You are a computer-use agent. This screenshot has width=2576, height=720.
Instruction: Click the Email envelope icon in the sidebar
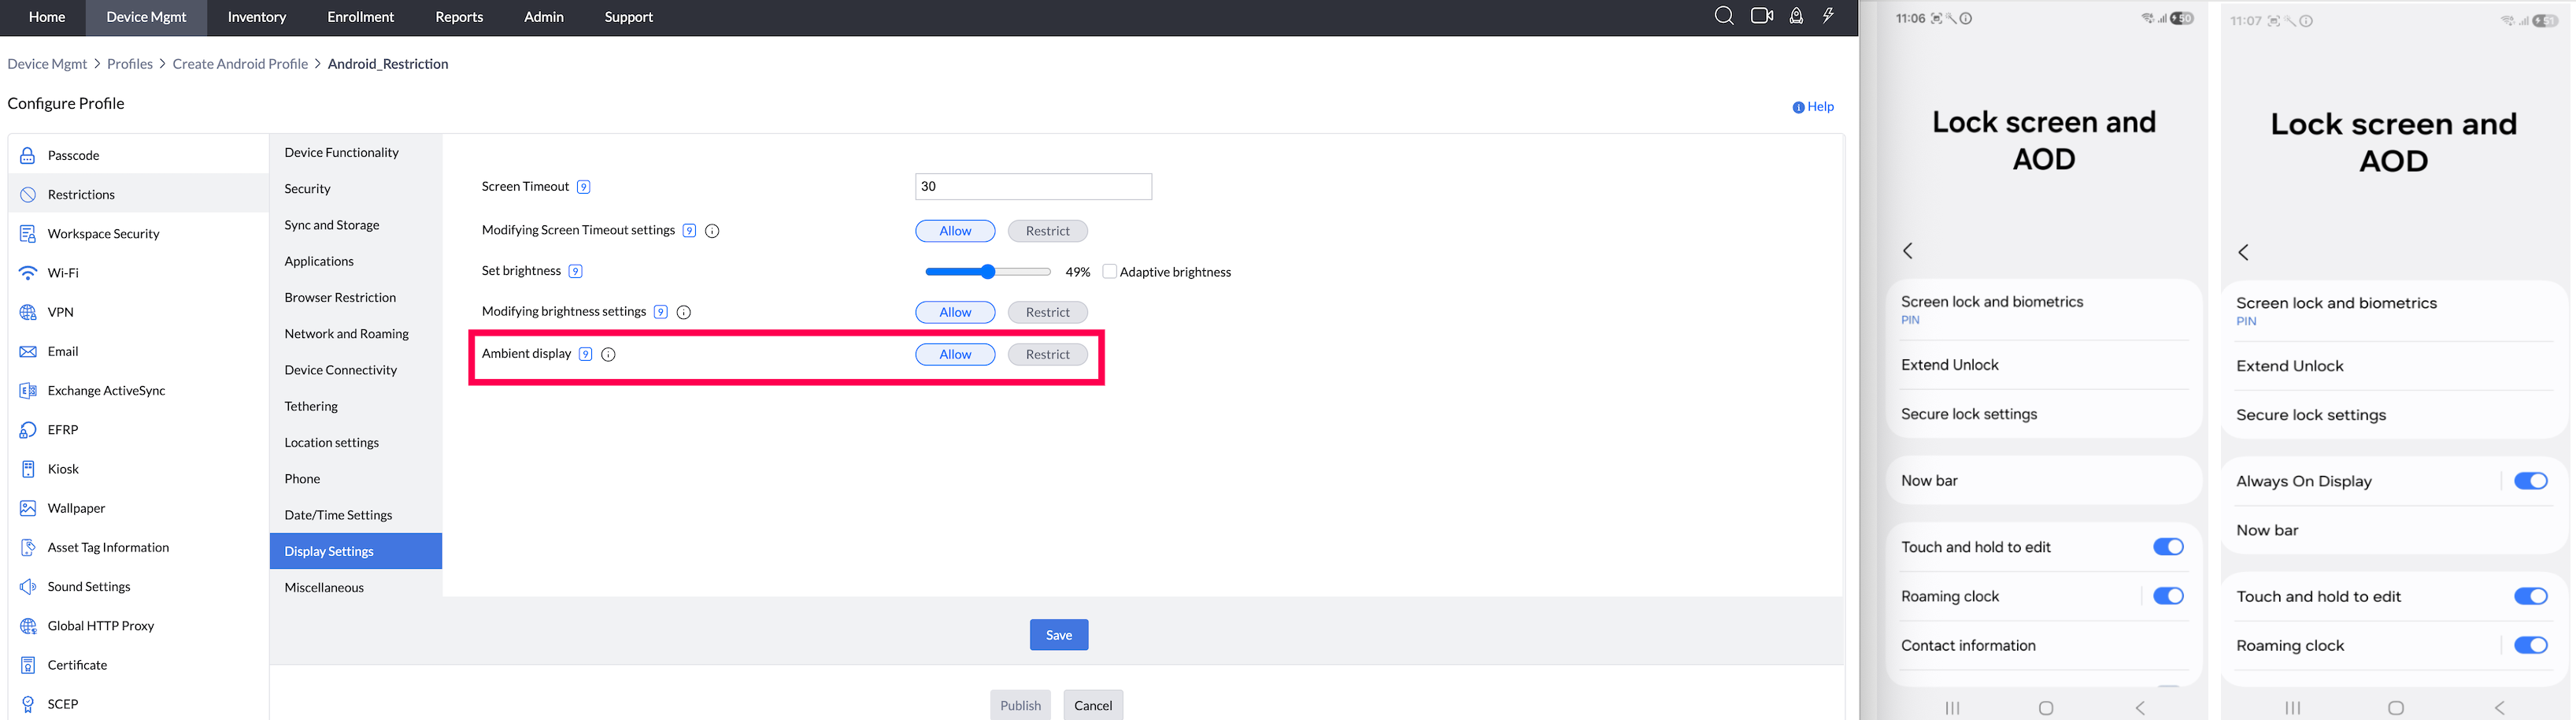pos(28,351)
